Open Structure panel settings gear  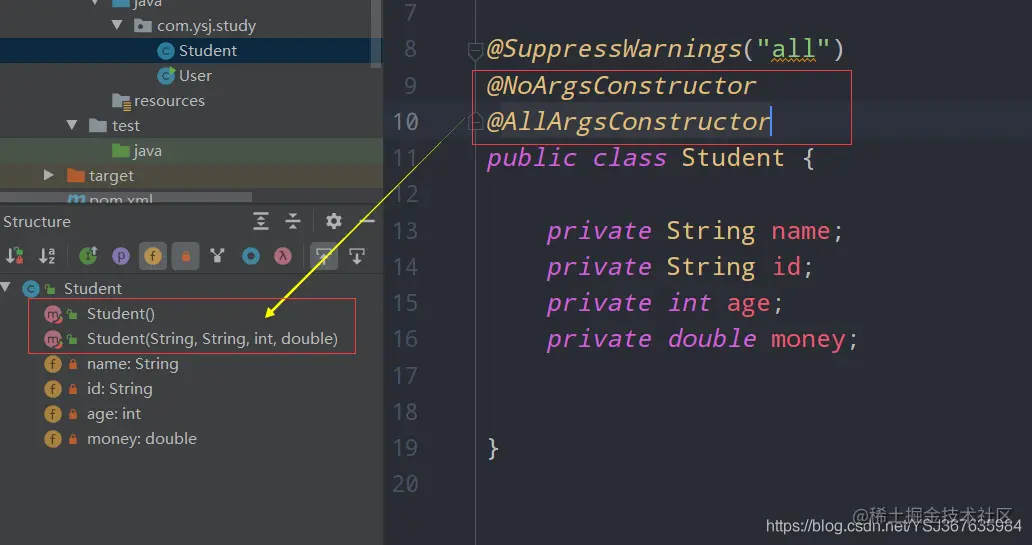coord(334,221)
